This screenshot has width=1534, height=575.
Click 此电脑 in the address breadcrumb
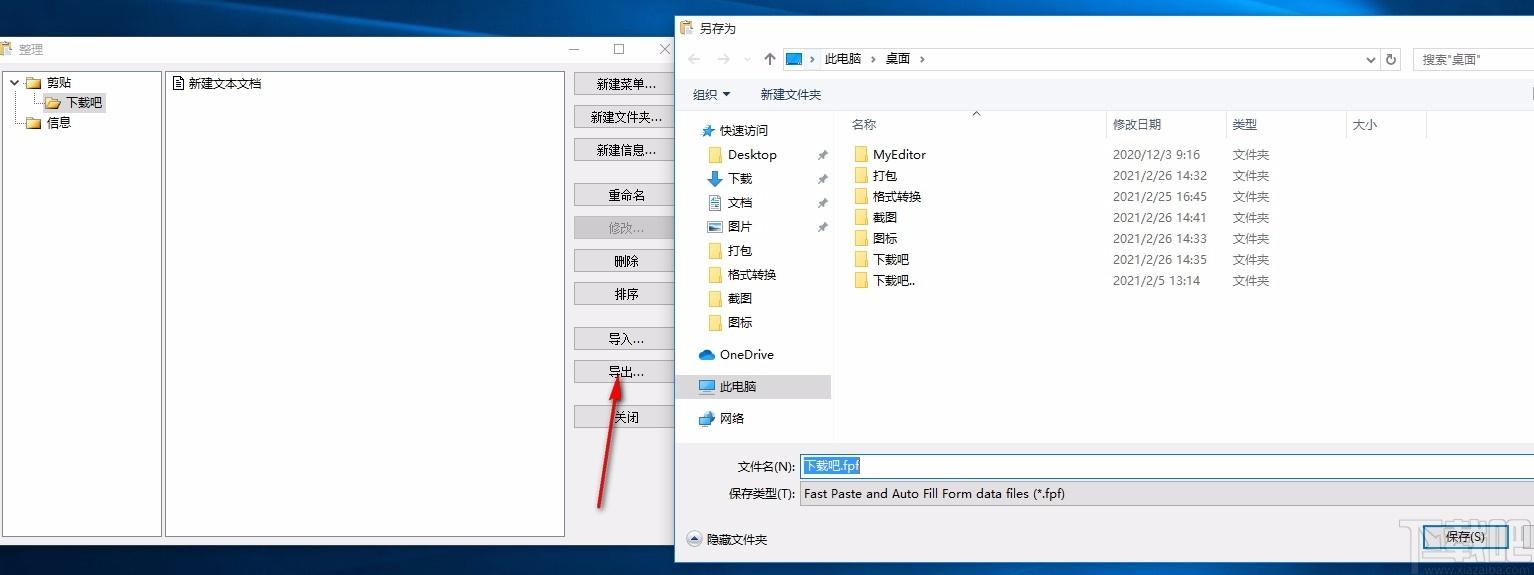click(842, 59)
